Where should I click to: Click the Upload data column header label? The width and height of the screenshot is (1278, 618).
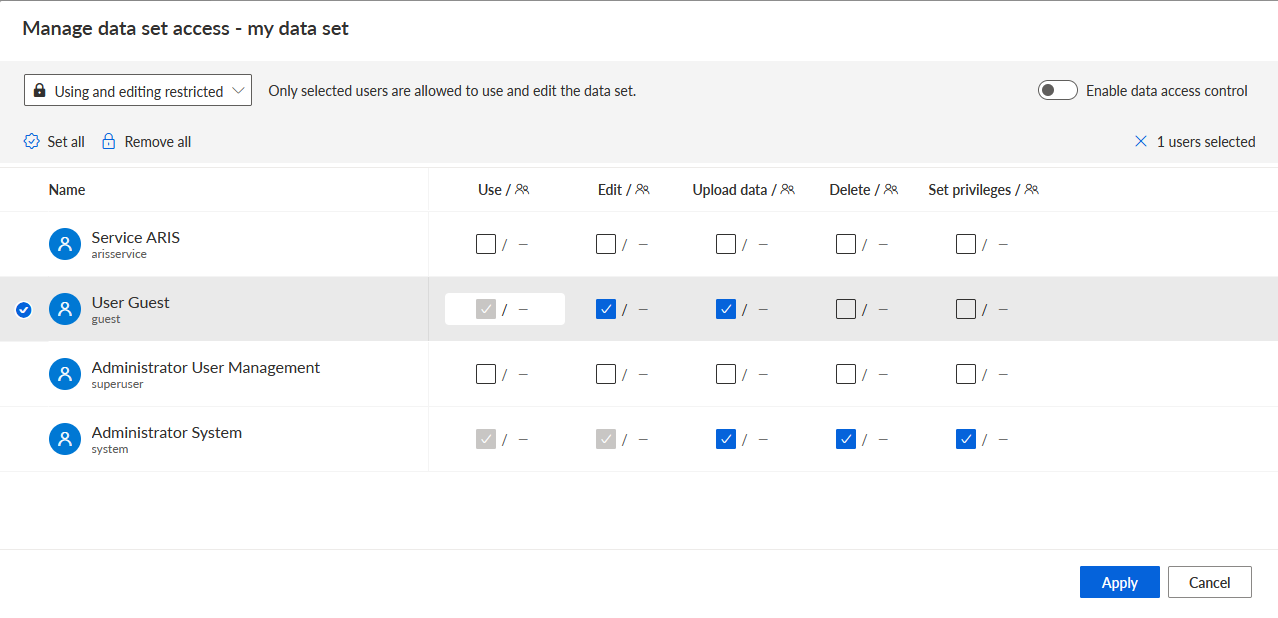(x=730, y=190)
